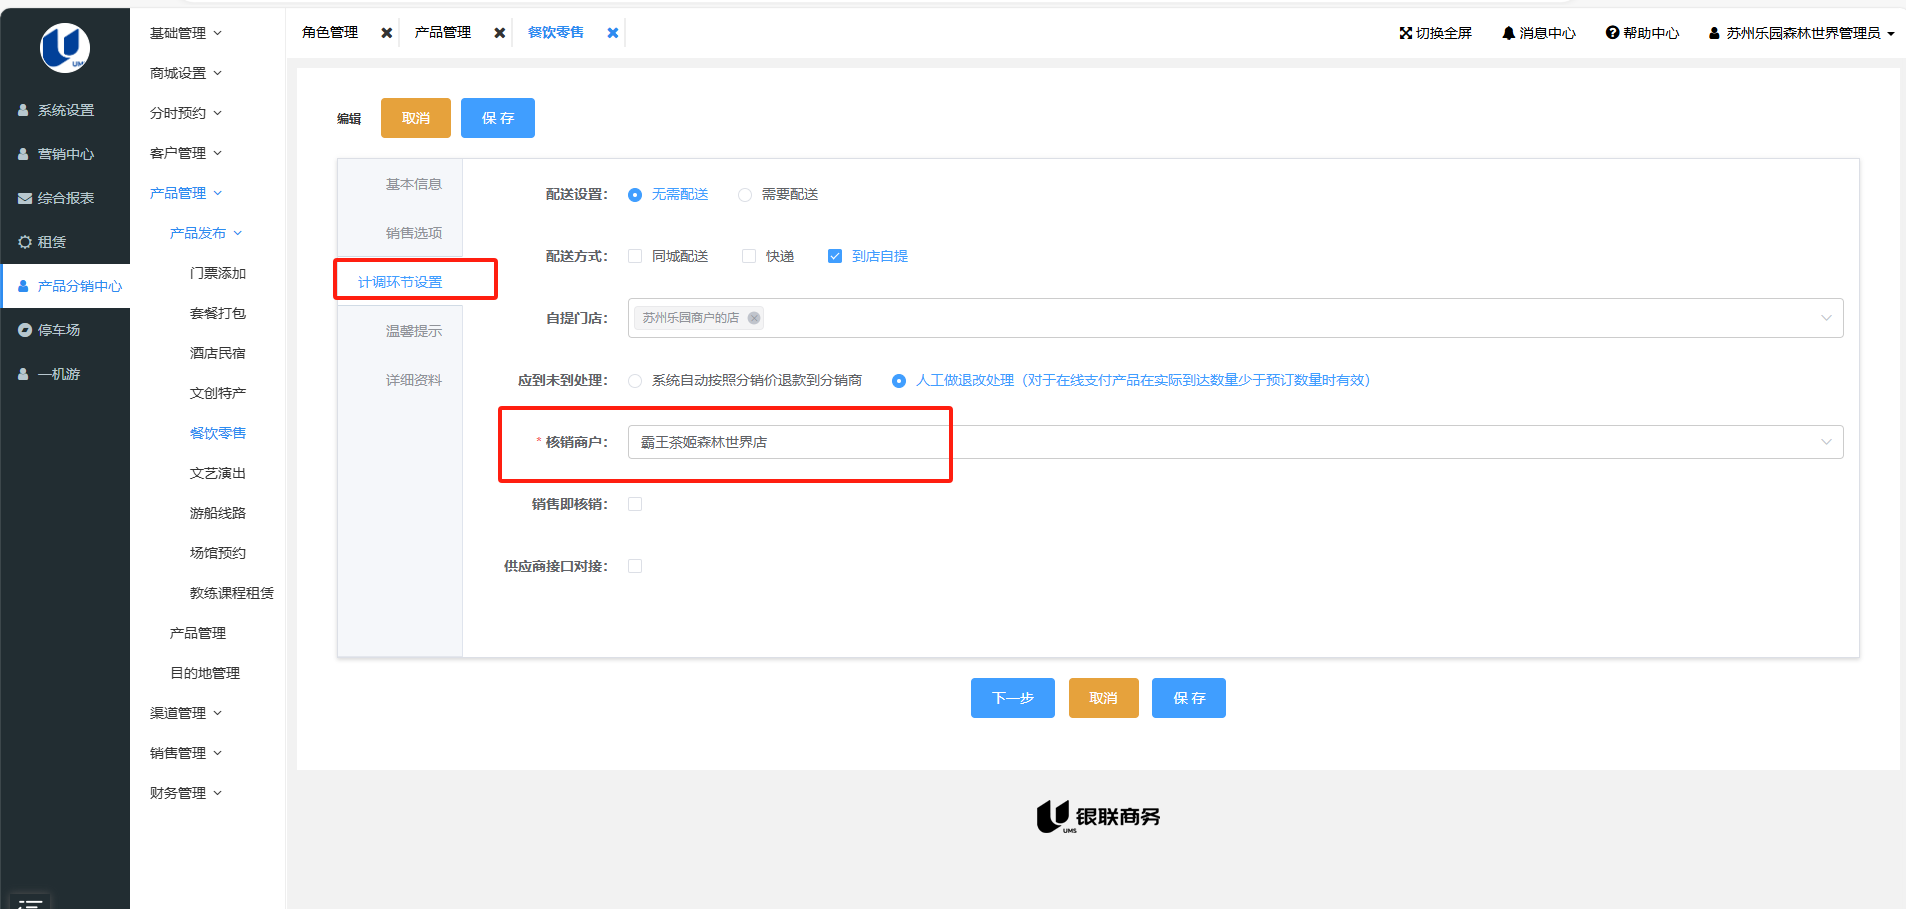
Task: Switch to the 餐饮零售 page tab
Action: point(556,32)
